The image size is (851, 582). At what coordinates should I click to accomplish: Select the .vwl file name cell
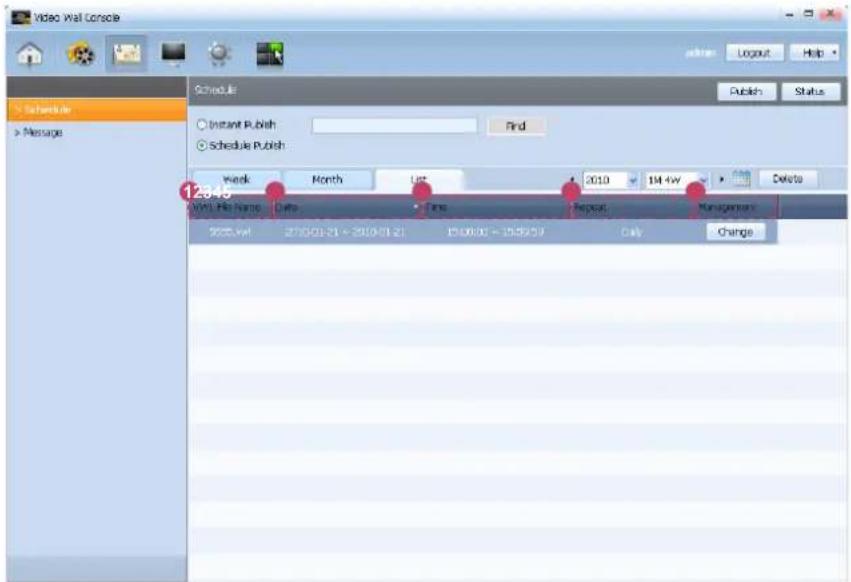click(x=230, y=232)
